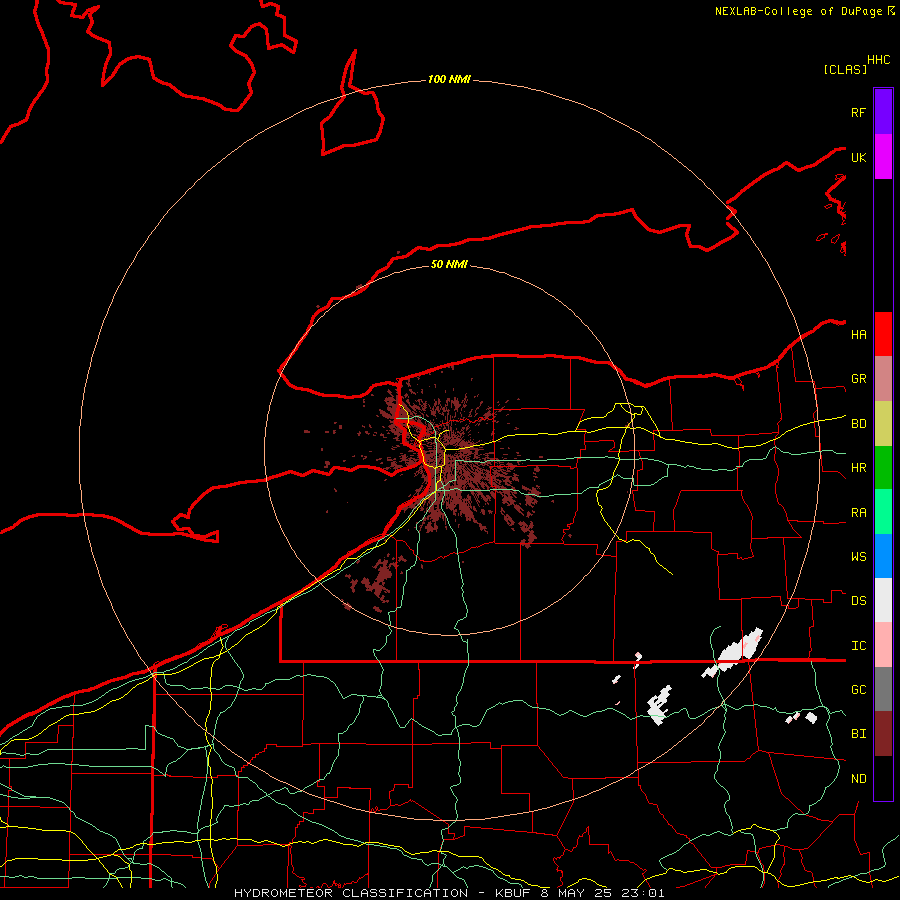Screen dimensions: 900x900
Task: Click the 50 NMI range ring label
Action: [449, 264]
